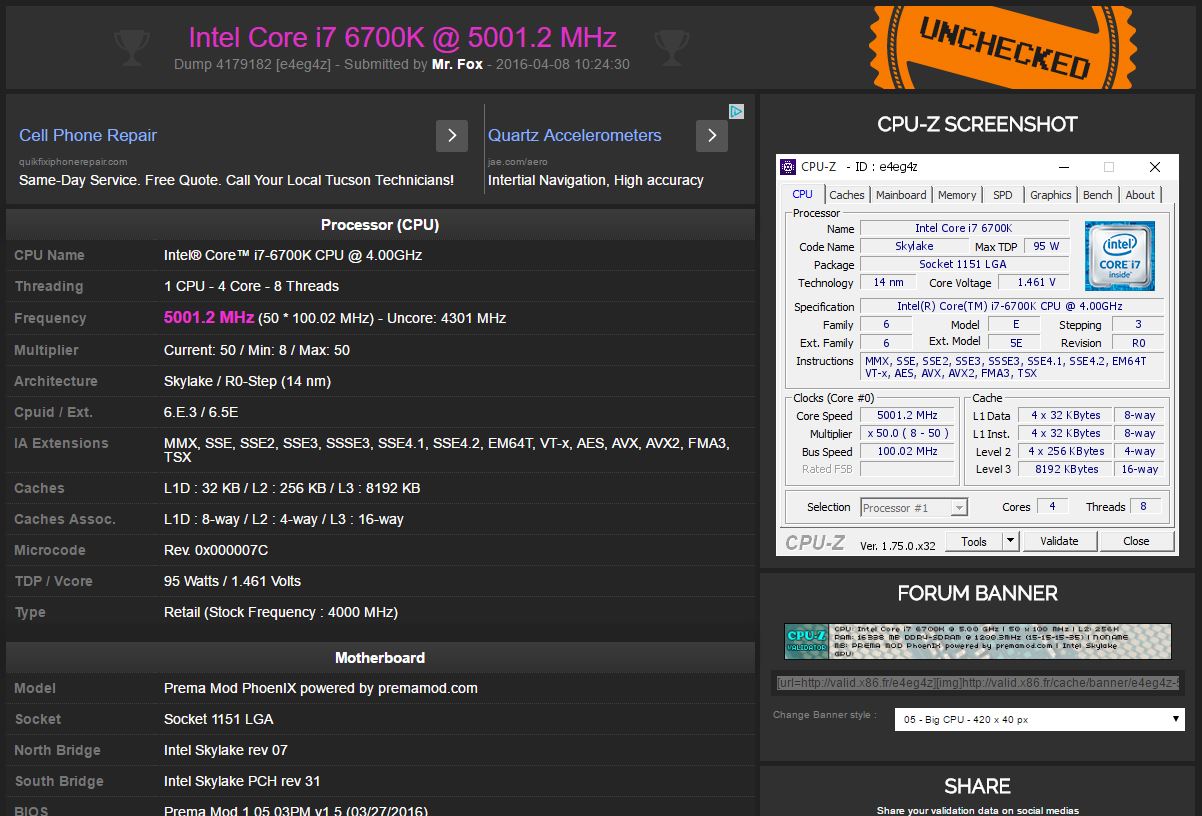Switch to the CPU tab in CPU-Z
This screenshot has width=1202, height=816.
pos(803,195)
